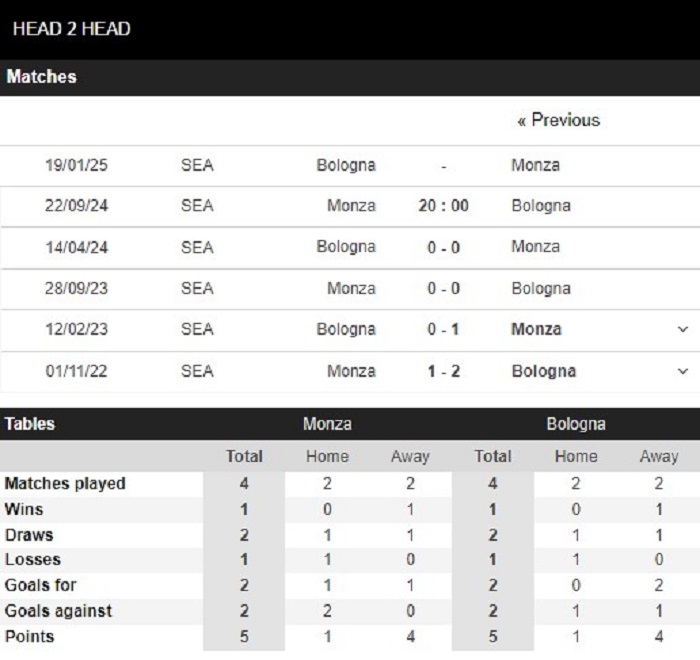View the 0 - 0 score from 28/09/23
This screenshot has width=700, height=660.
(443, 288)
